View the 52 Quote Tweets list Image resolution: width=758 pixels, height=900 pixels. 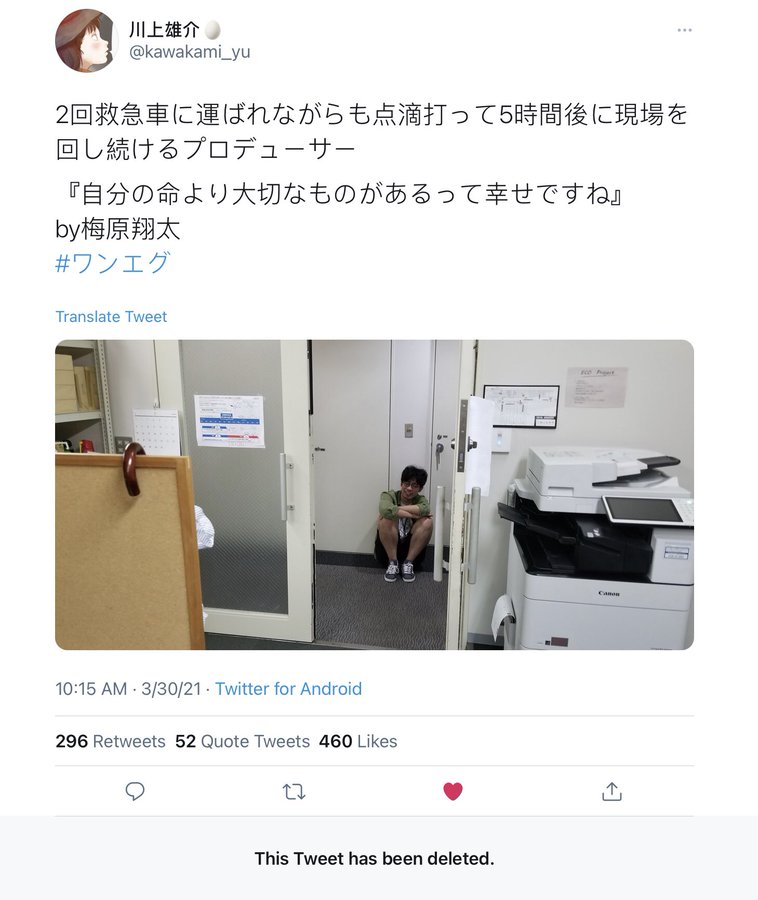pyautogui.click(x=242, y=741)
